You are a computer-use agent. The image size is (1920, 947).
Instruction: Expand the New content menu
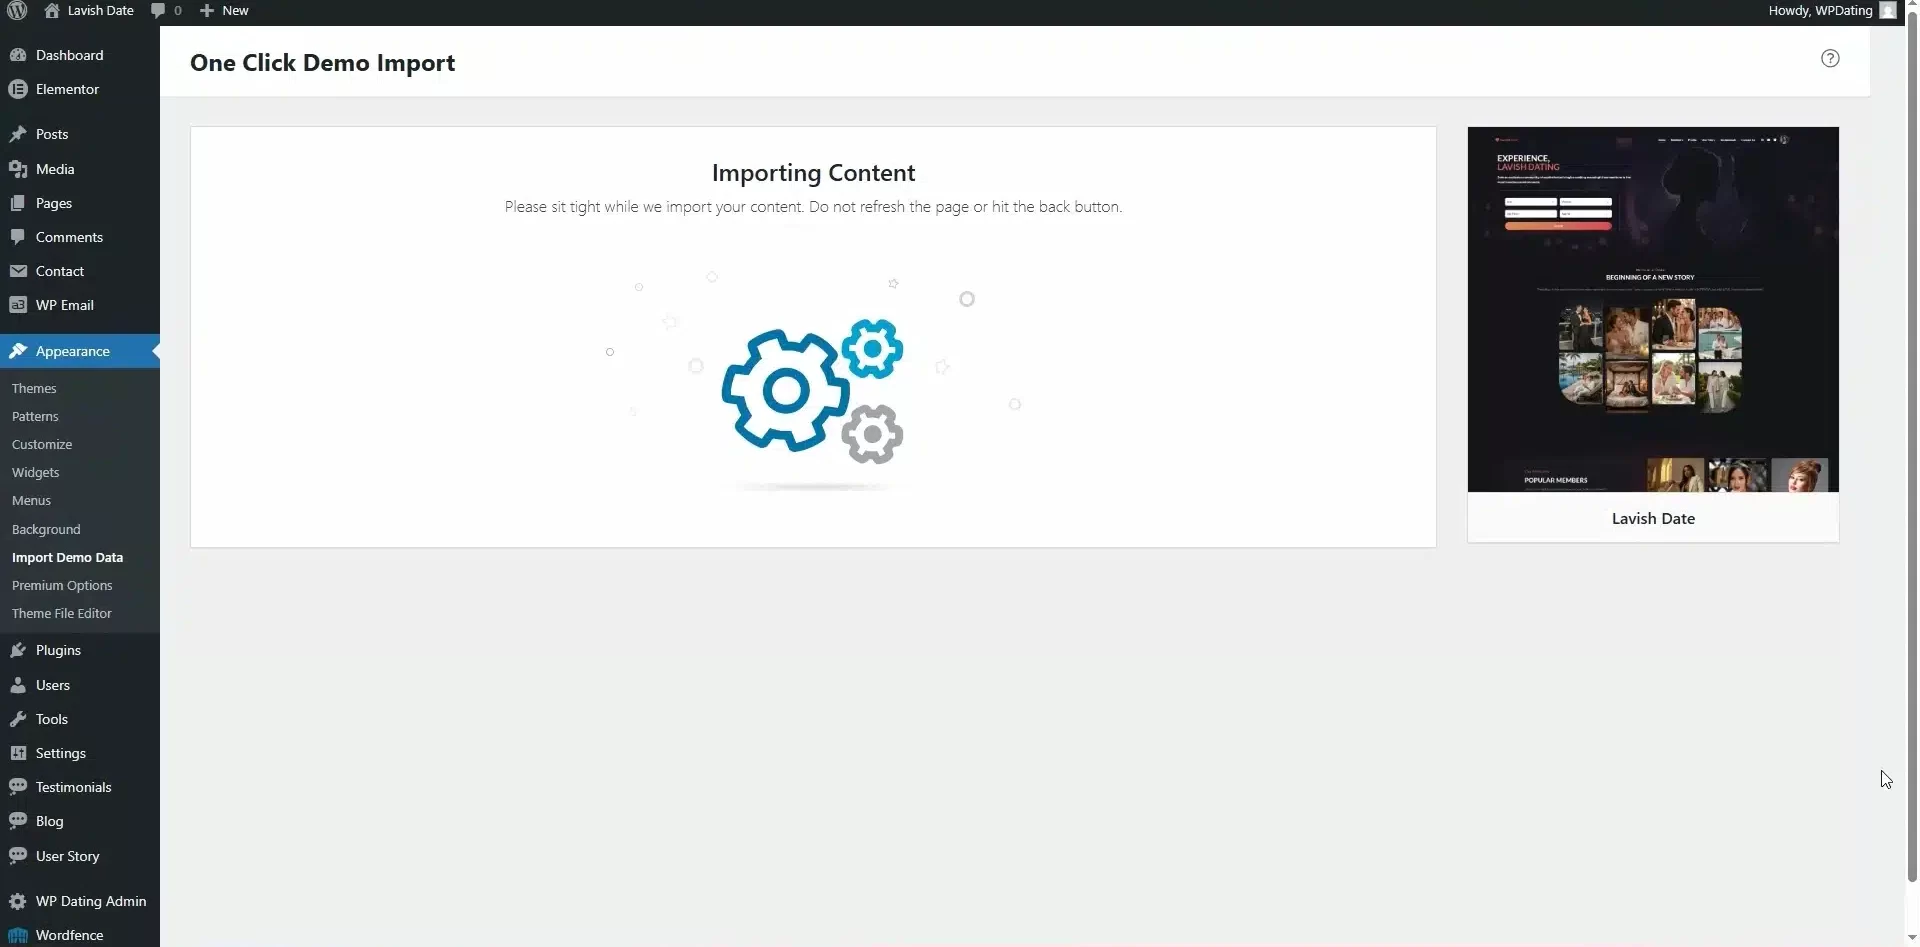point(224,11)
